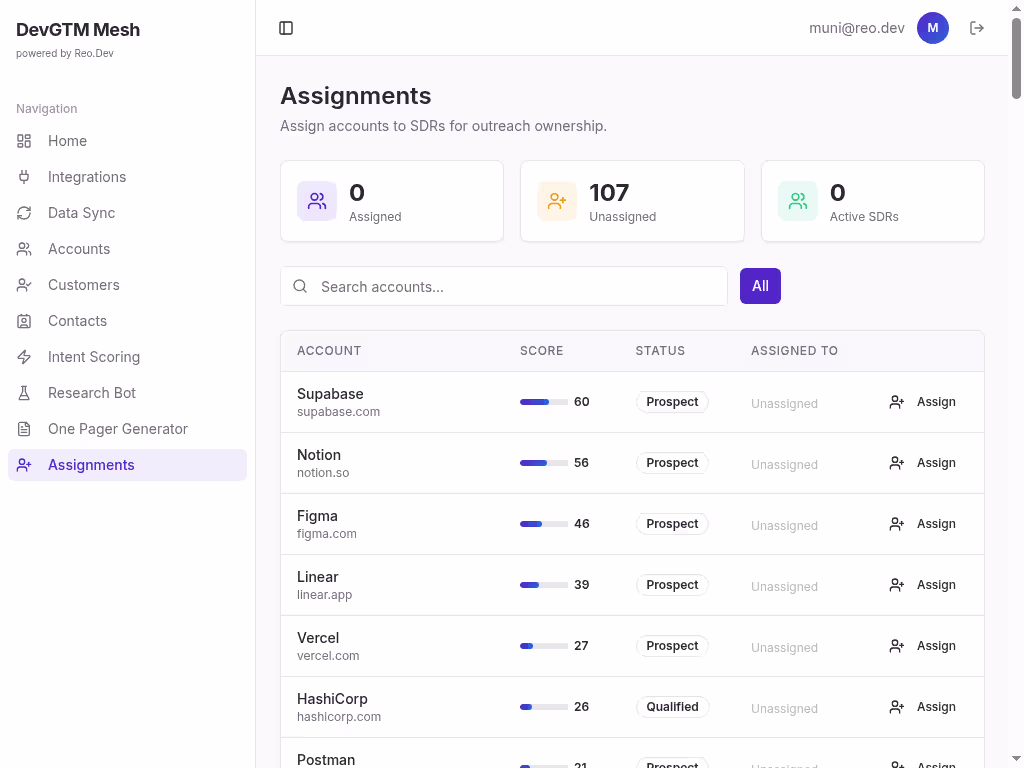1024x768 pixels.
Task: Select the Intent Scoring lightning icon
Action: pos(23,357)
